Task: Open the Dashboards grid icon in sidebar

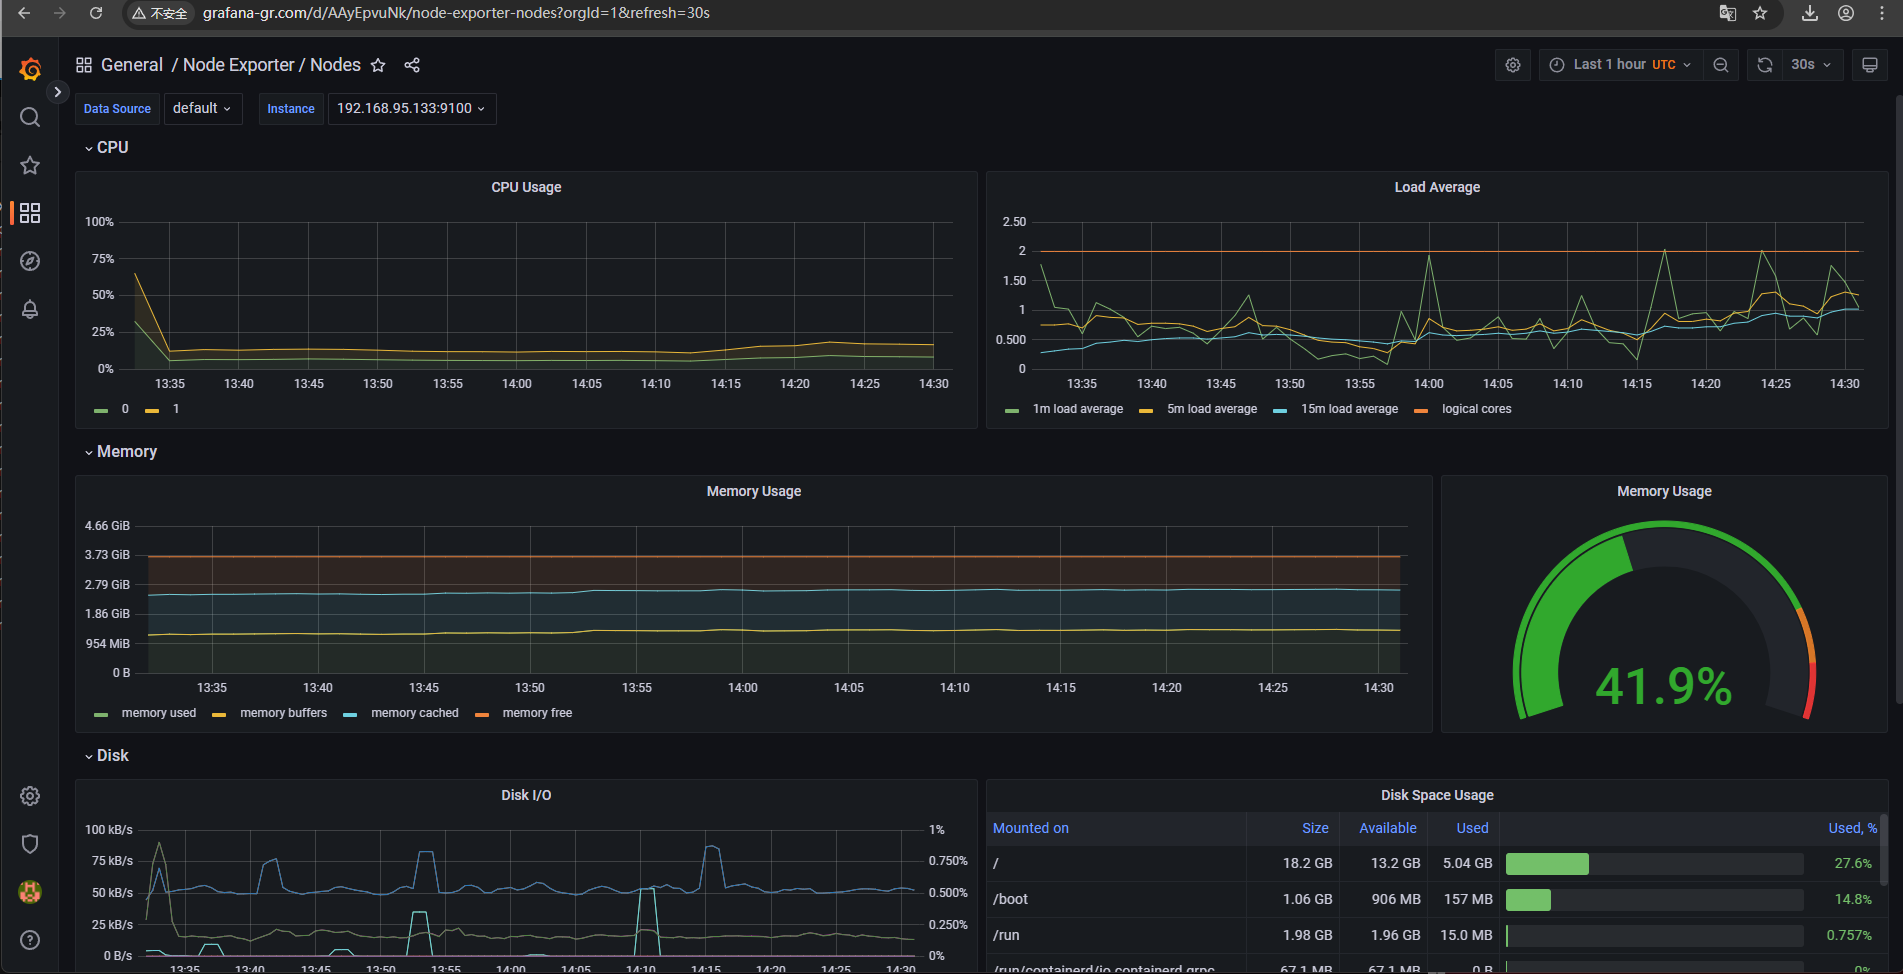Action: 30,213
